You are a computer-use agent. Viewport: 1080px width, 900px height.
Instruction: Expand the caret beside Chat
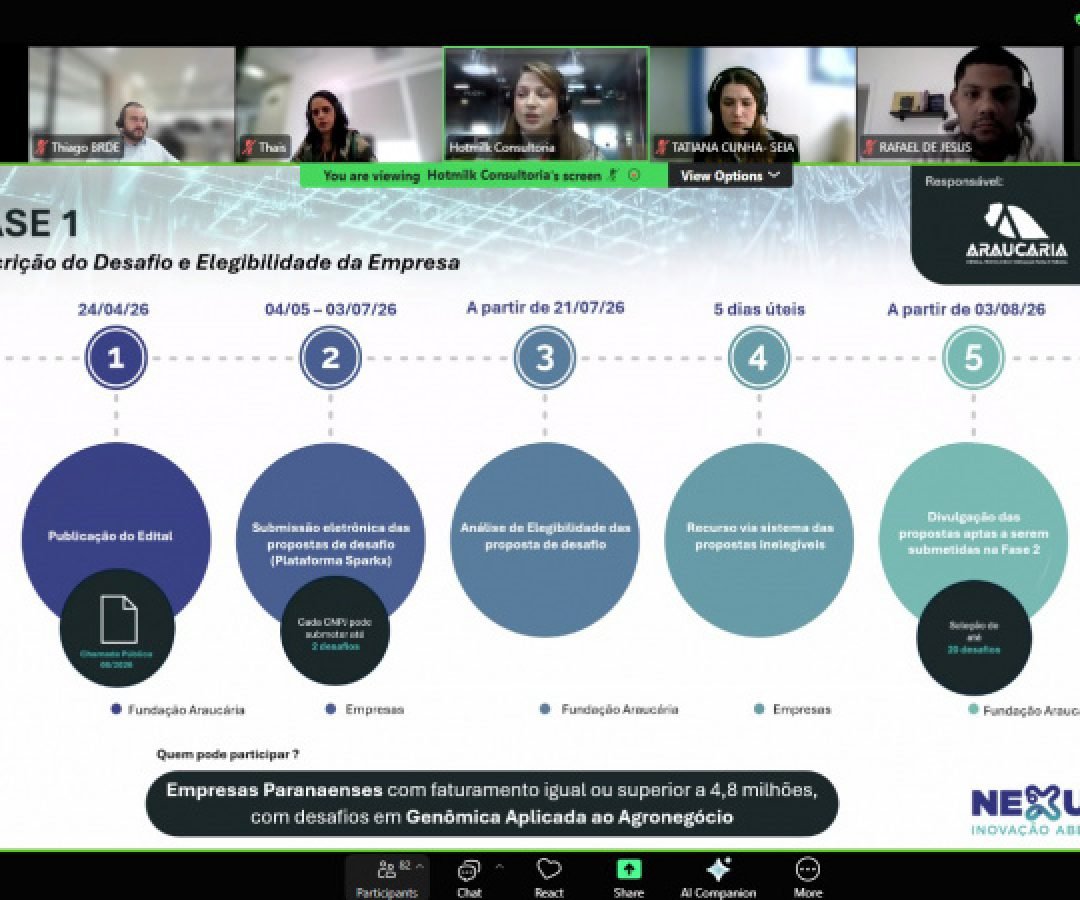coord(500,867)
